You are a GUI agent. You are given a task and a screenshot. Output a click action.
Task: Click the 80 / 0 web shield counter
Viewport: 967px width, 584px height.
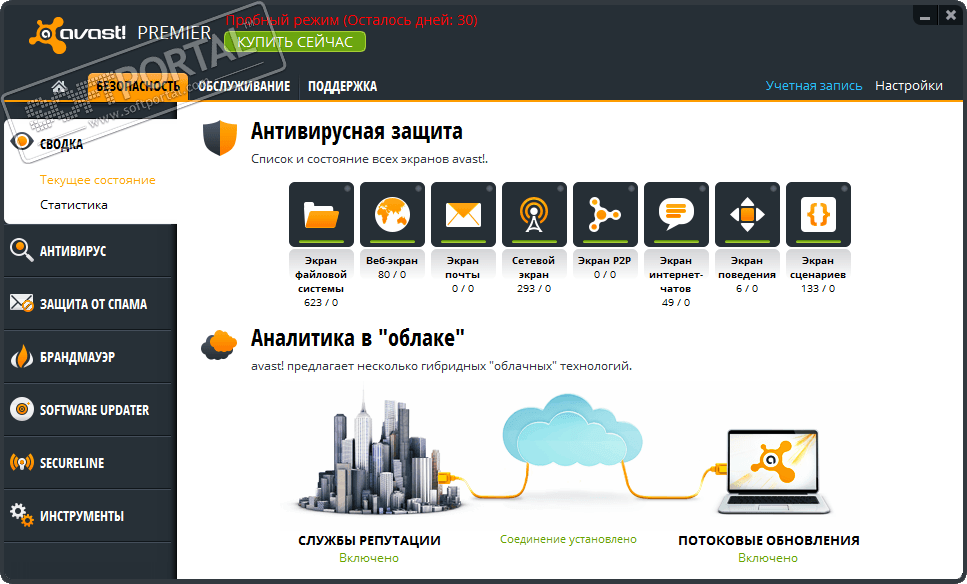point(392,274)
